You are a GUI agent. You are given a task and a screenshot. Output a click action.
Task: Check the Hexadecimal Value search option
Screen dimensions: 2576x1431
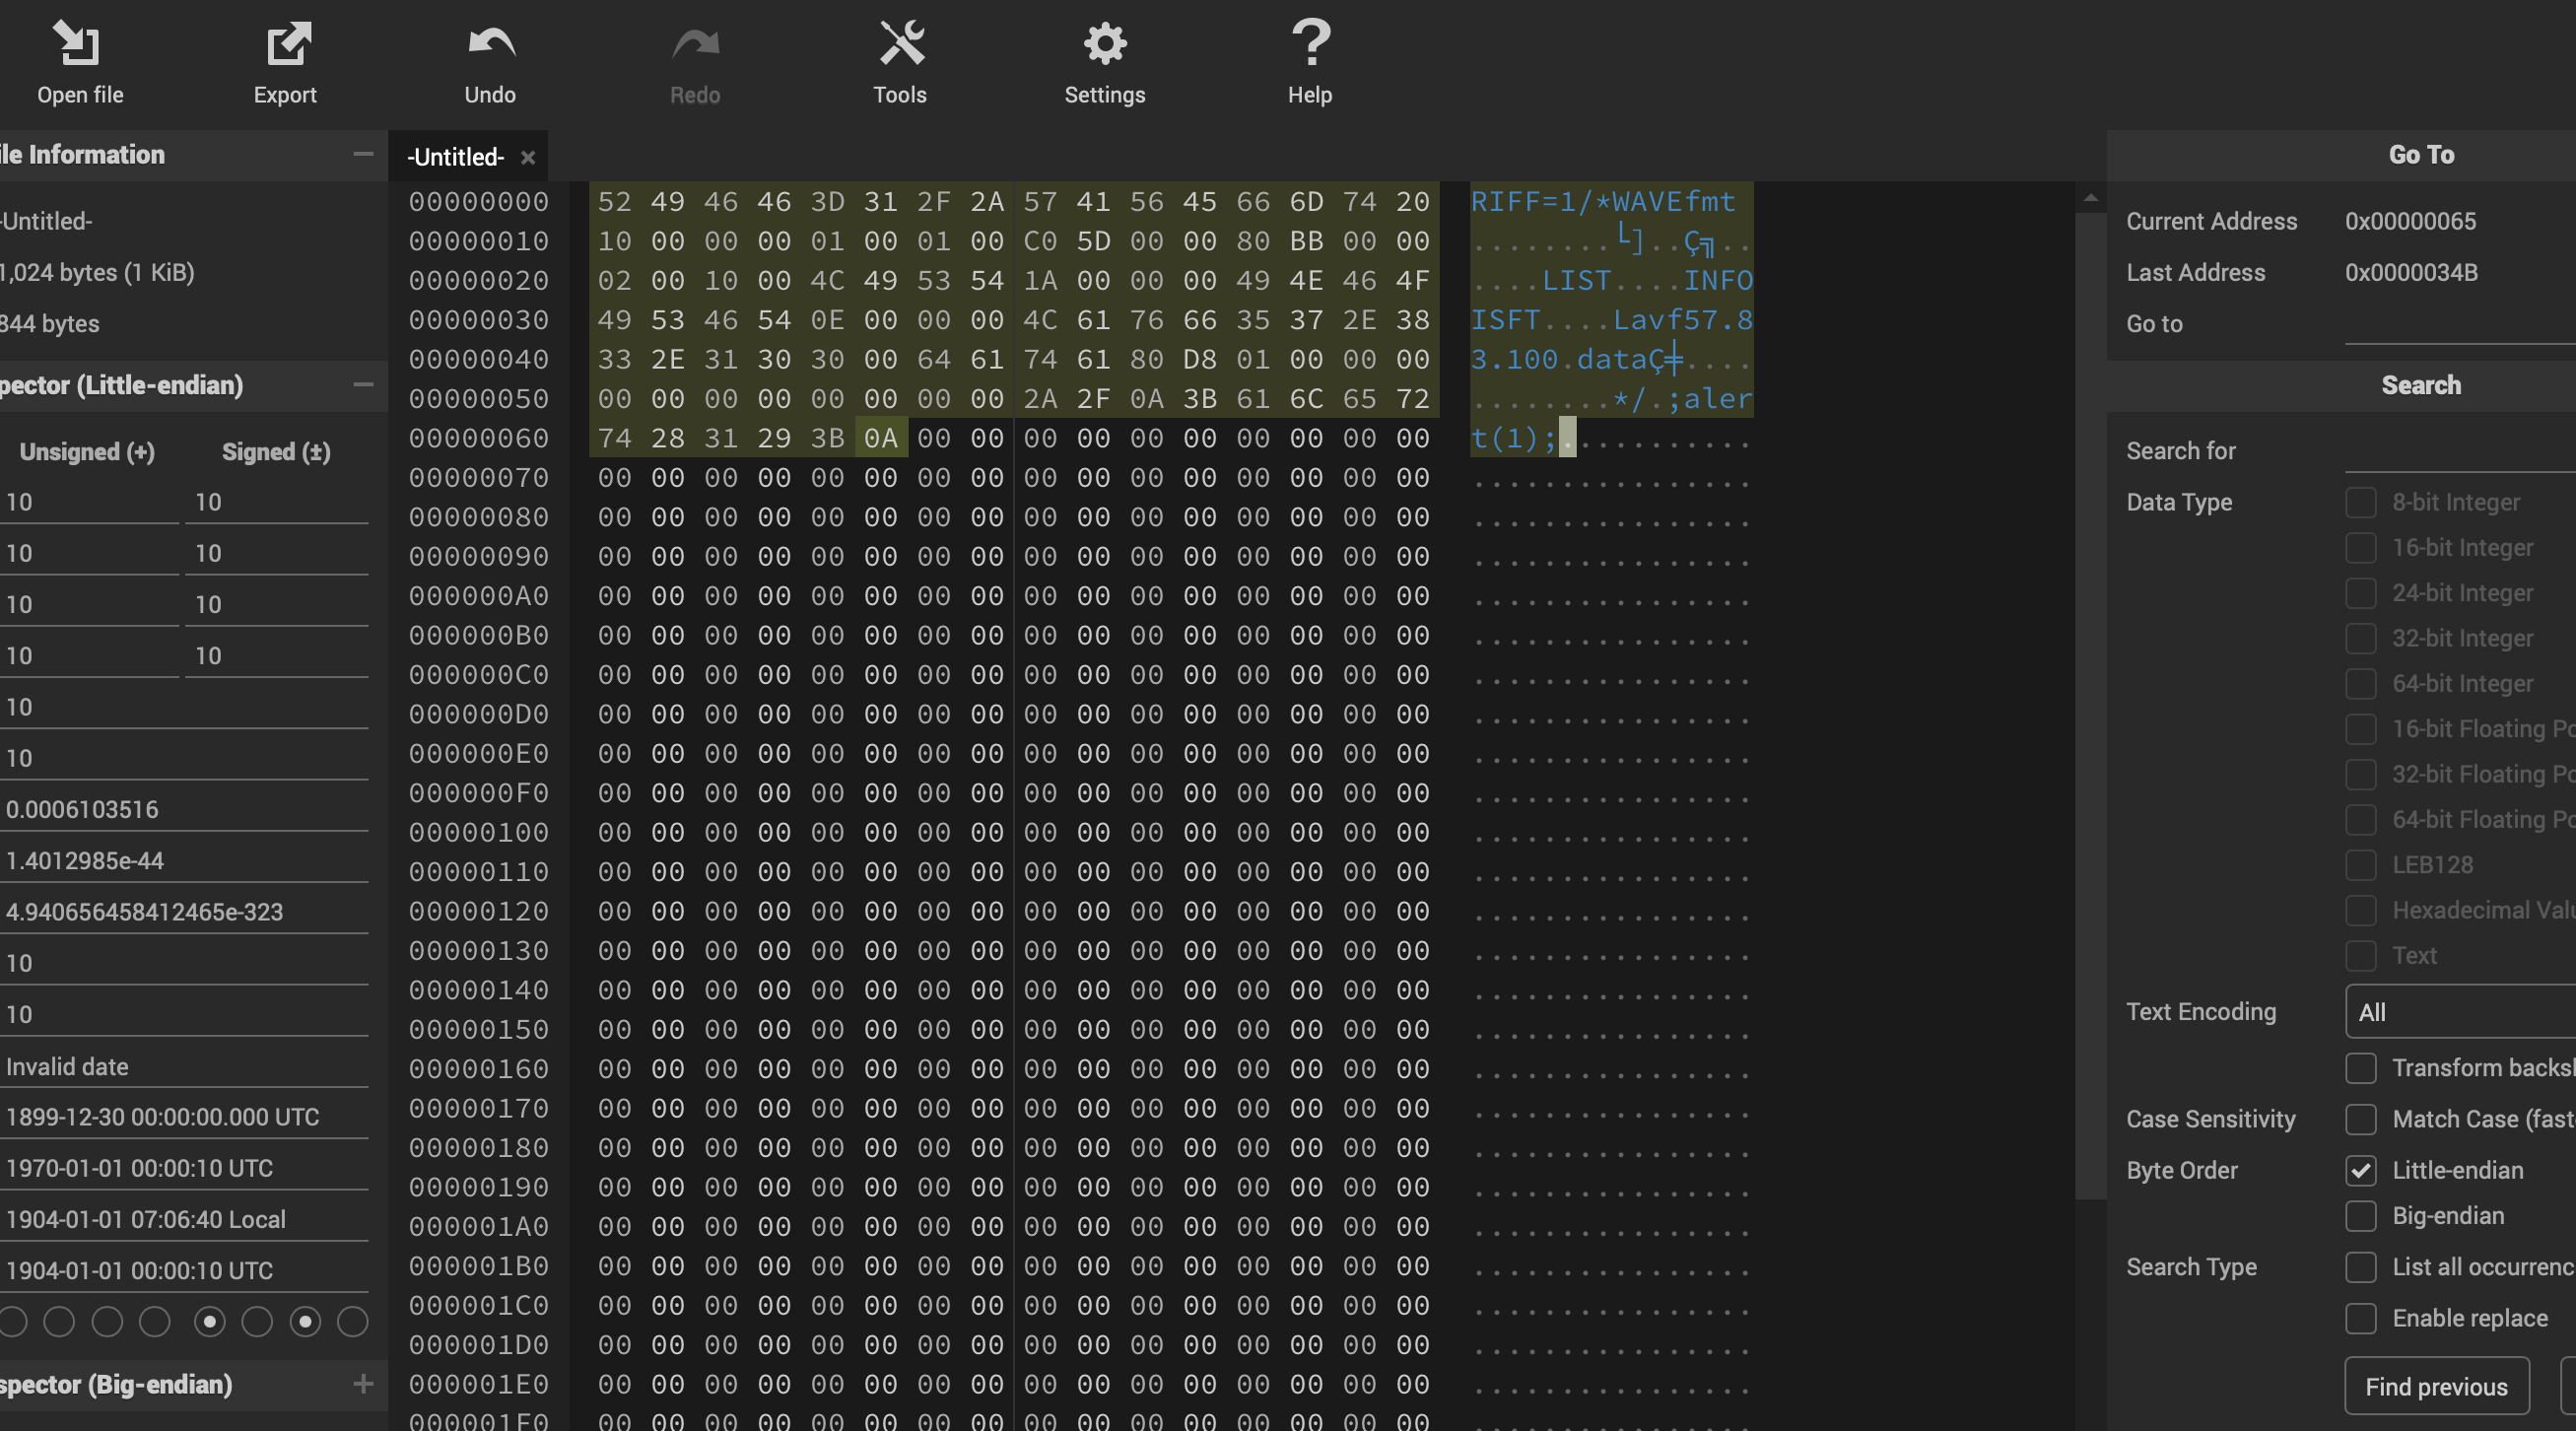[x=2362, y=910]
